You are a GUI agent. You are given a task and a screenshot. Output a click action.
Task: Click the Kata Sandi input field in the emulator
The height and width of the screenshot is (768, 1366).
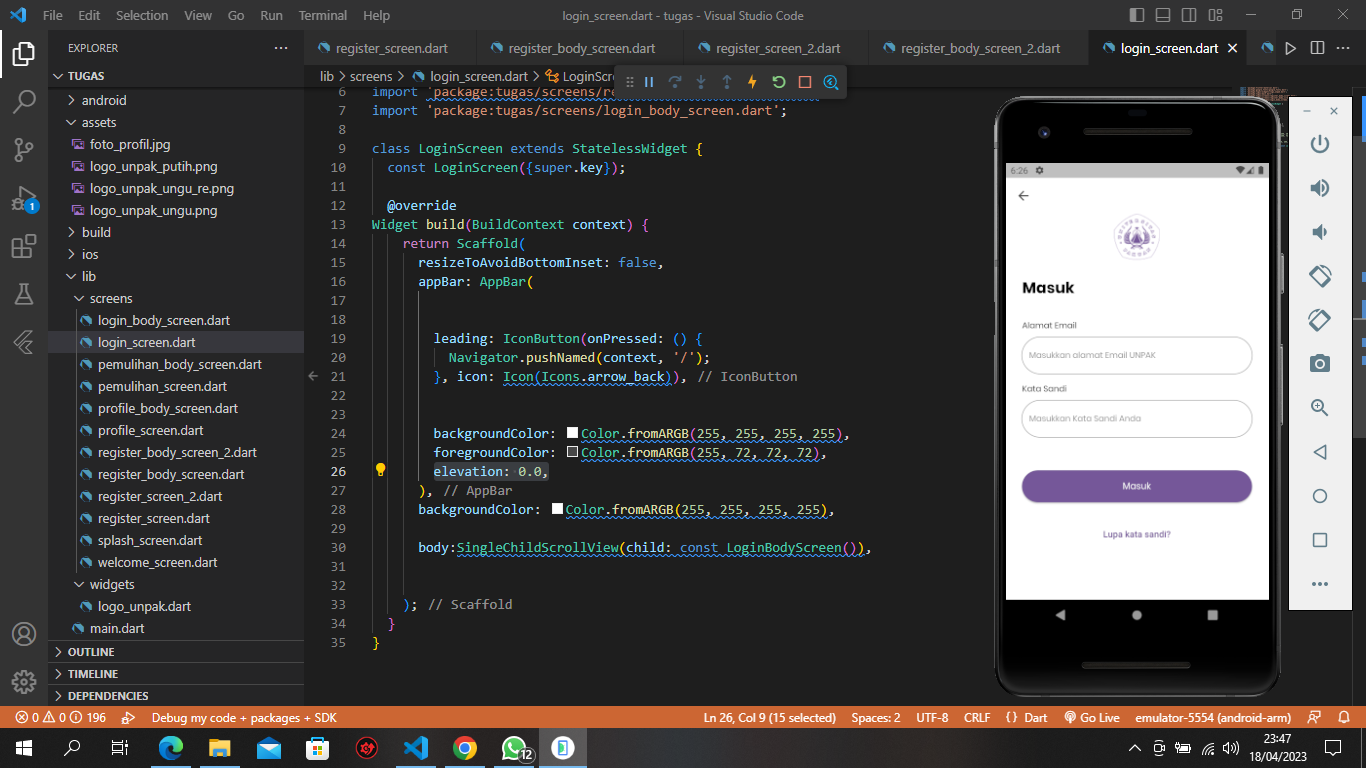tap(1136, 418)
